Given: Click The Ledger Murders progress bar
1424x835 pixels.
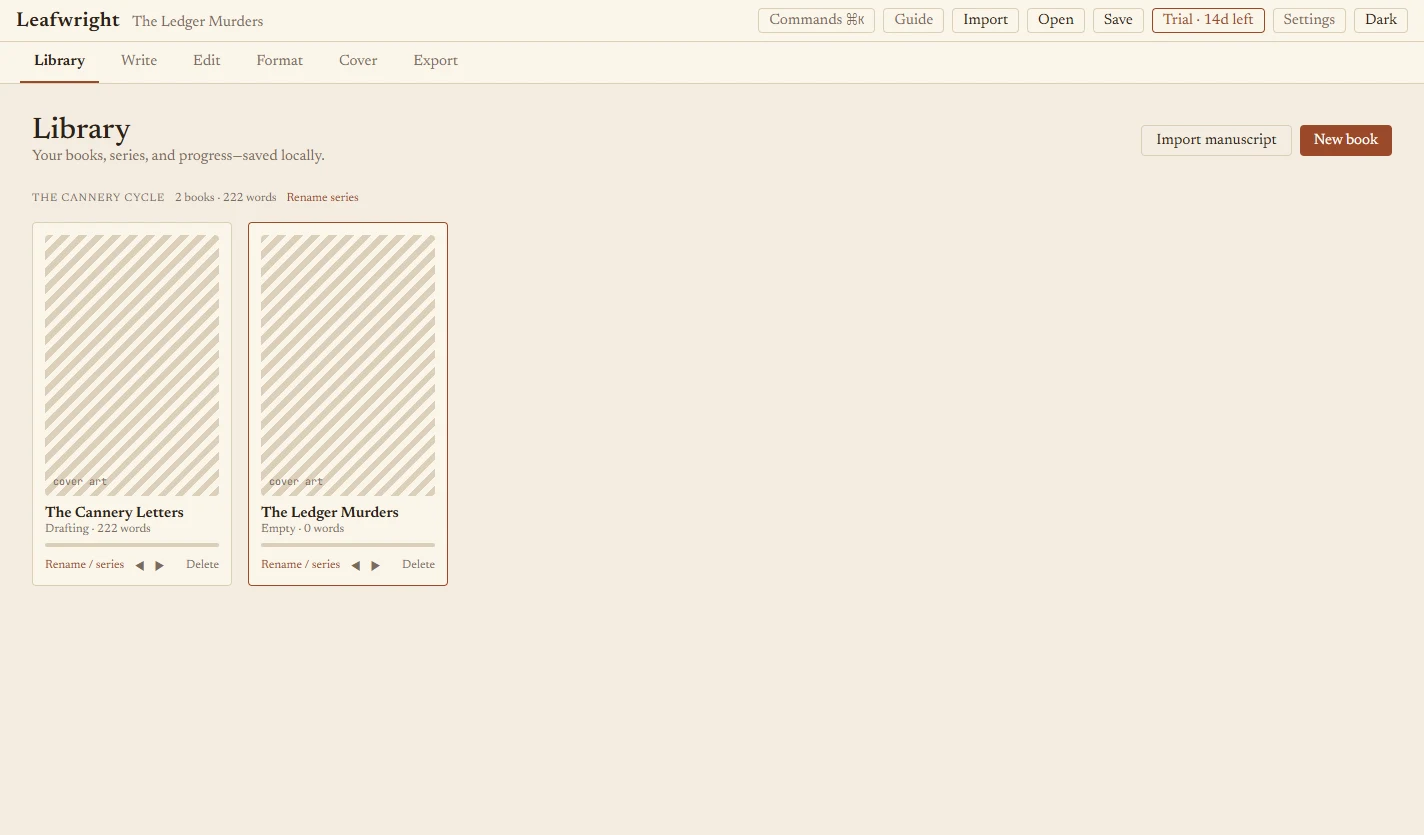Looking at the screenshot, I should click(x=348, y=545).
